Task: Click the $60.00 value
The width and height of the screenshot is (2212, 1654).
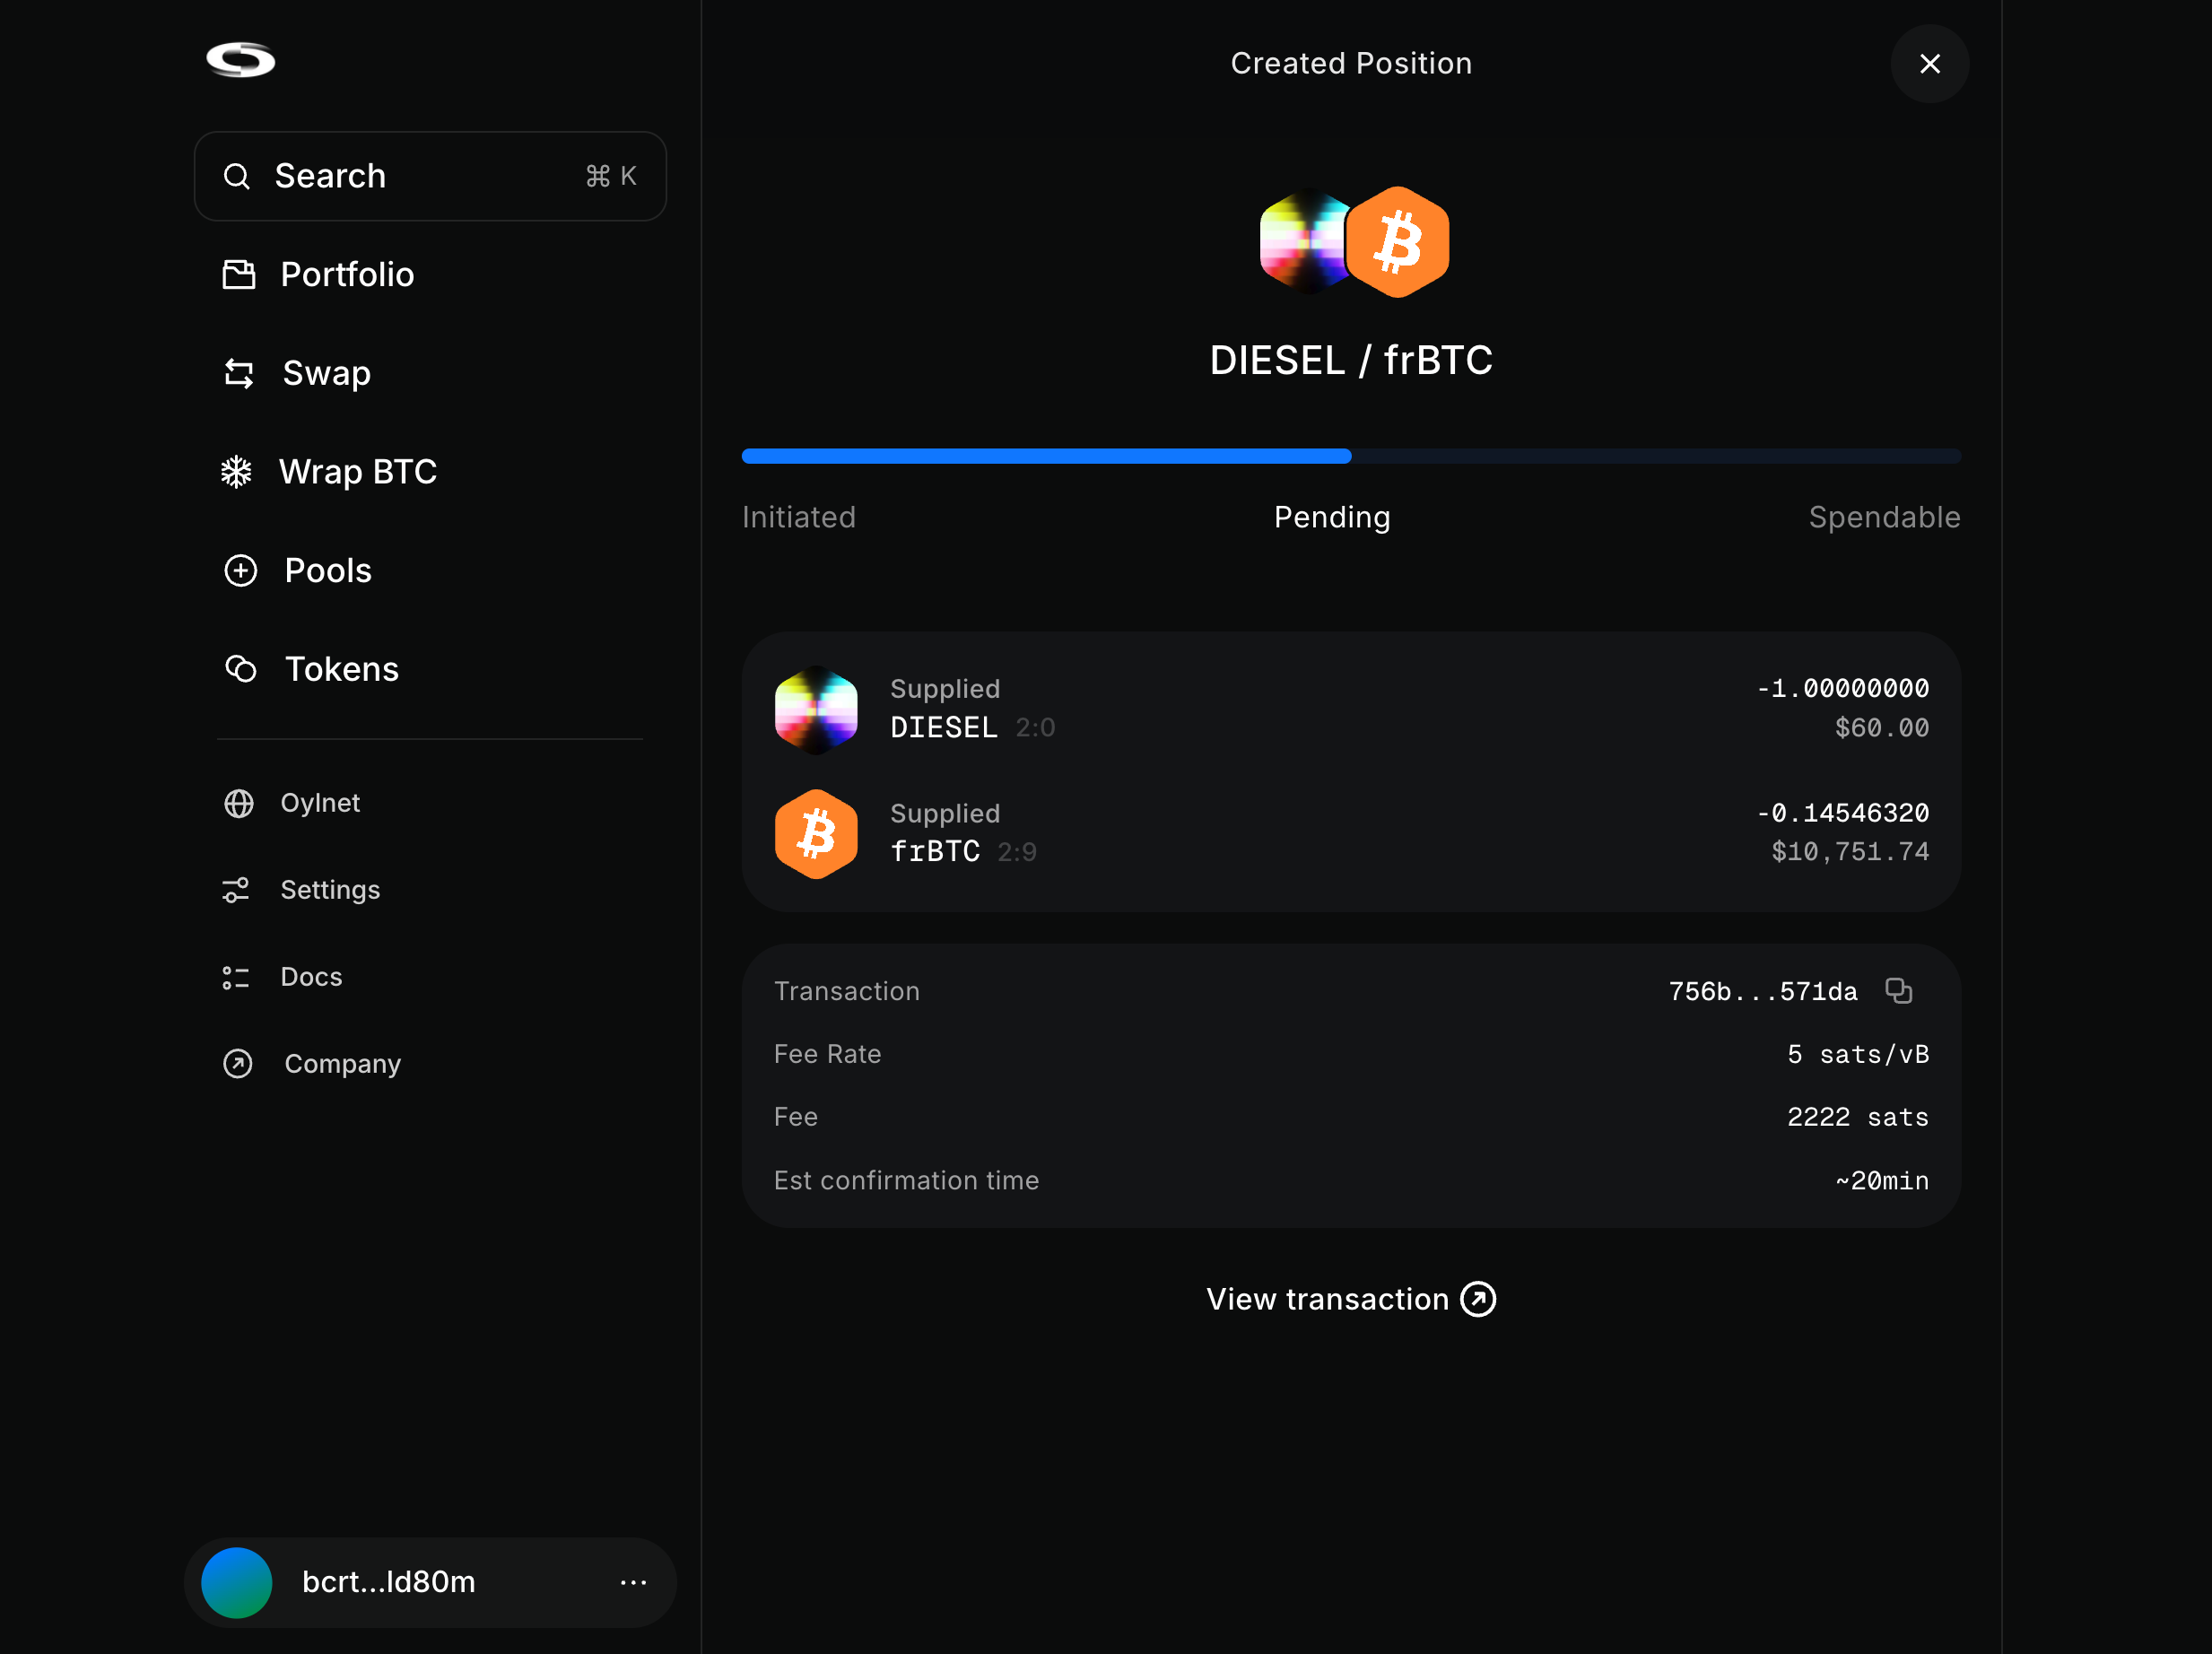Action: coord(1882,728)
